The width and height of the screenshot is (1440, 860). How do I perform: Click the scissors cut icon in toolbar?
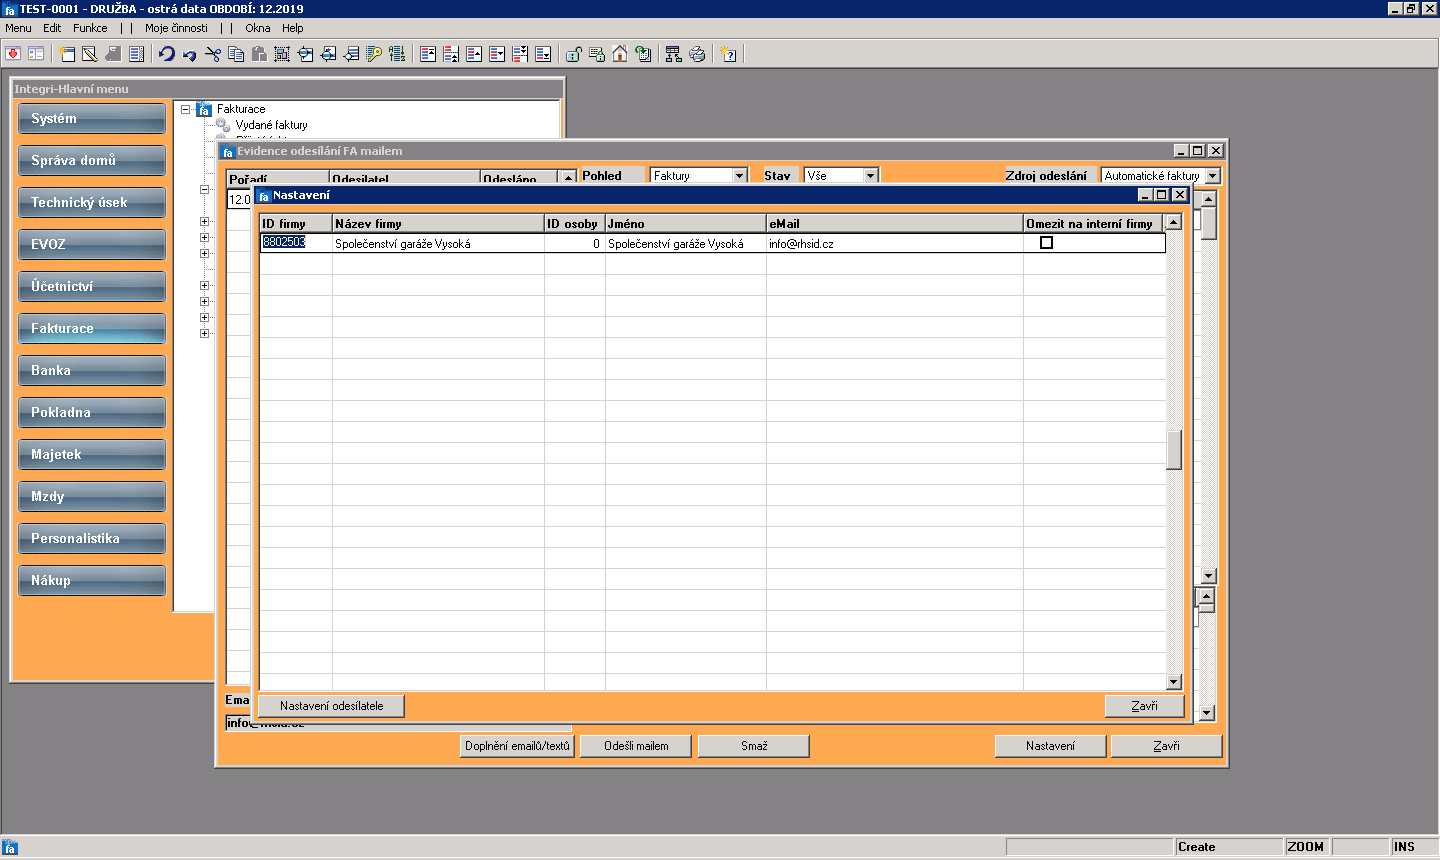213,54
